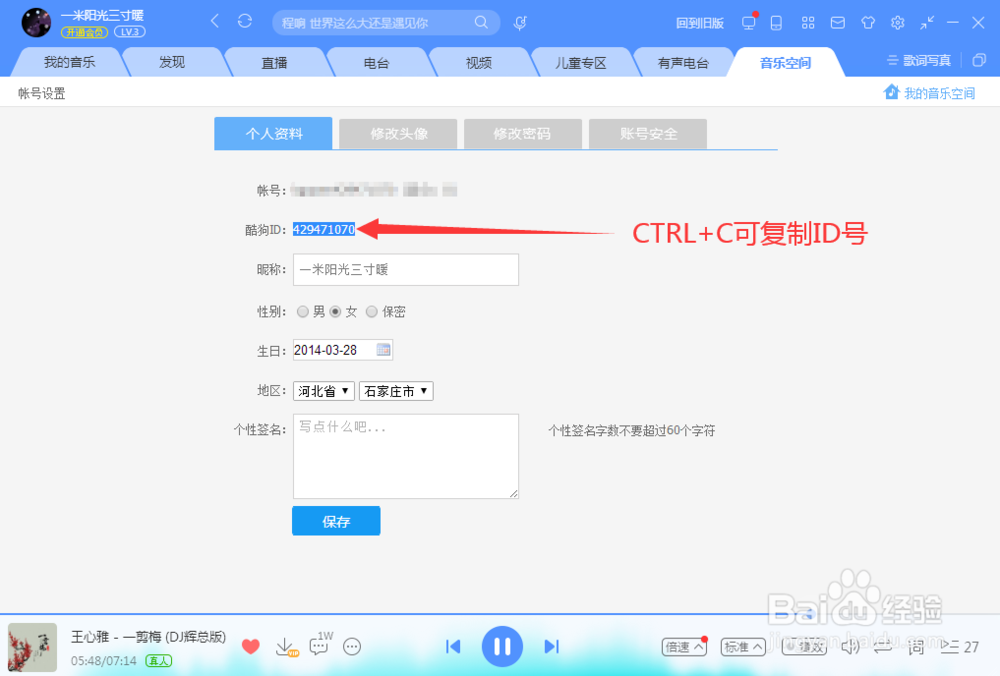
Task: Click the user avatar in the title bar
Action: click(x=36, y=22)
